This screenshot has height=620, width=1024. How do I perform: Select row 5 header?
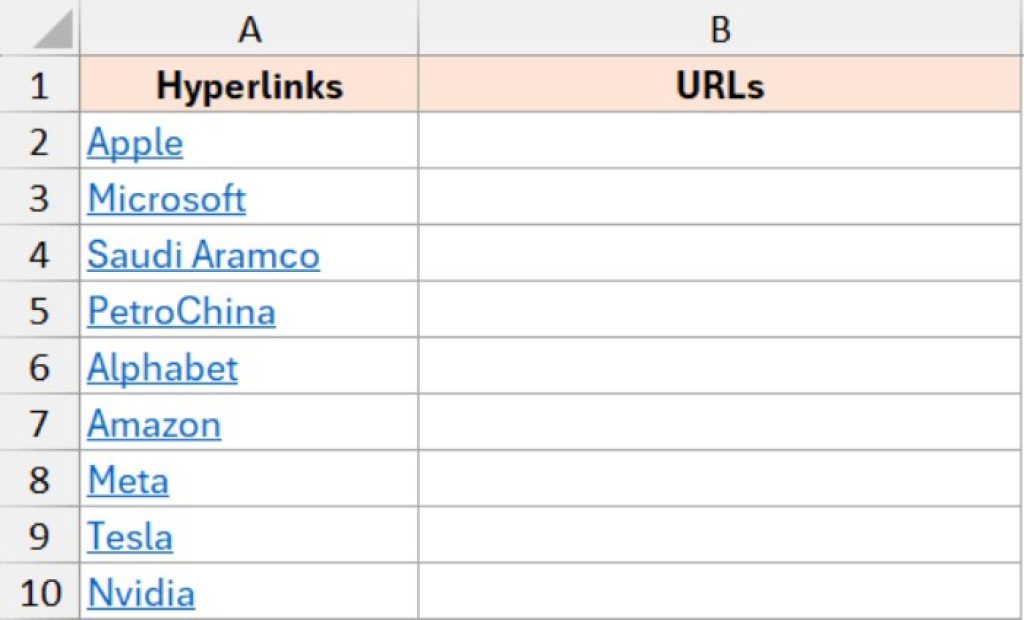click(x=40, y=311)
